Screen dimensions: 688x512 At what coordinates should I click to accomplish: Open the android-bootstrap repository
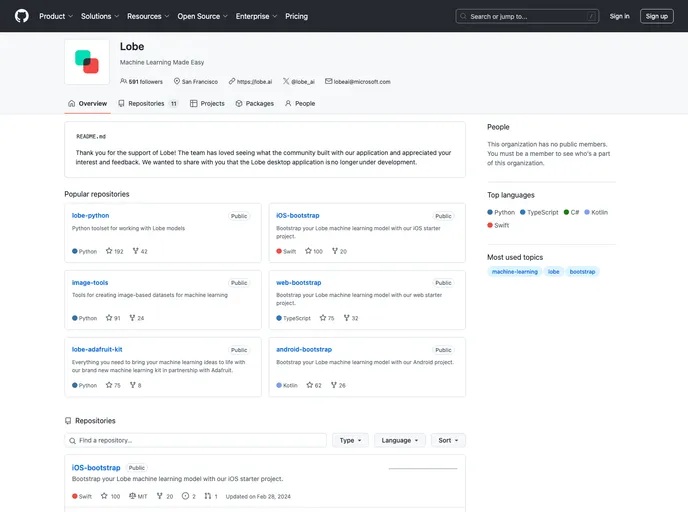[x=304, y=349]
